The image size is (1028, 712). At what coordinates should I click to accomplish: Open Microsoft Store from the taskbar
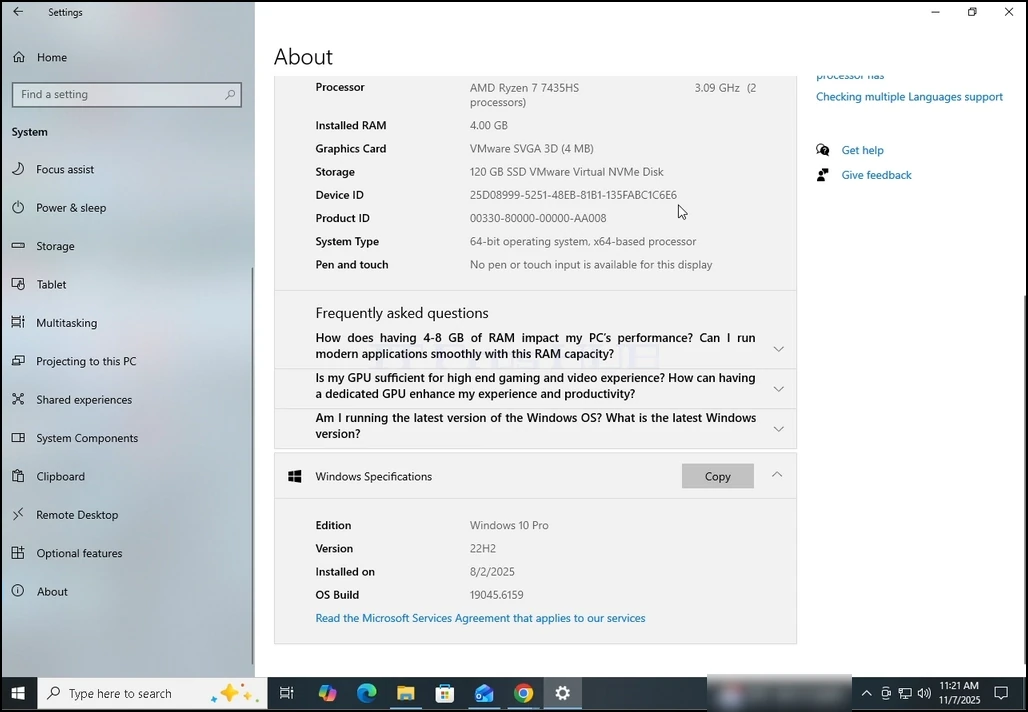(445, 694)
